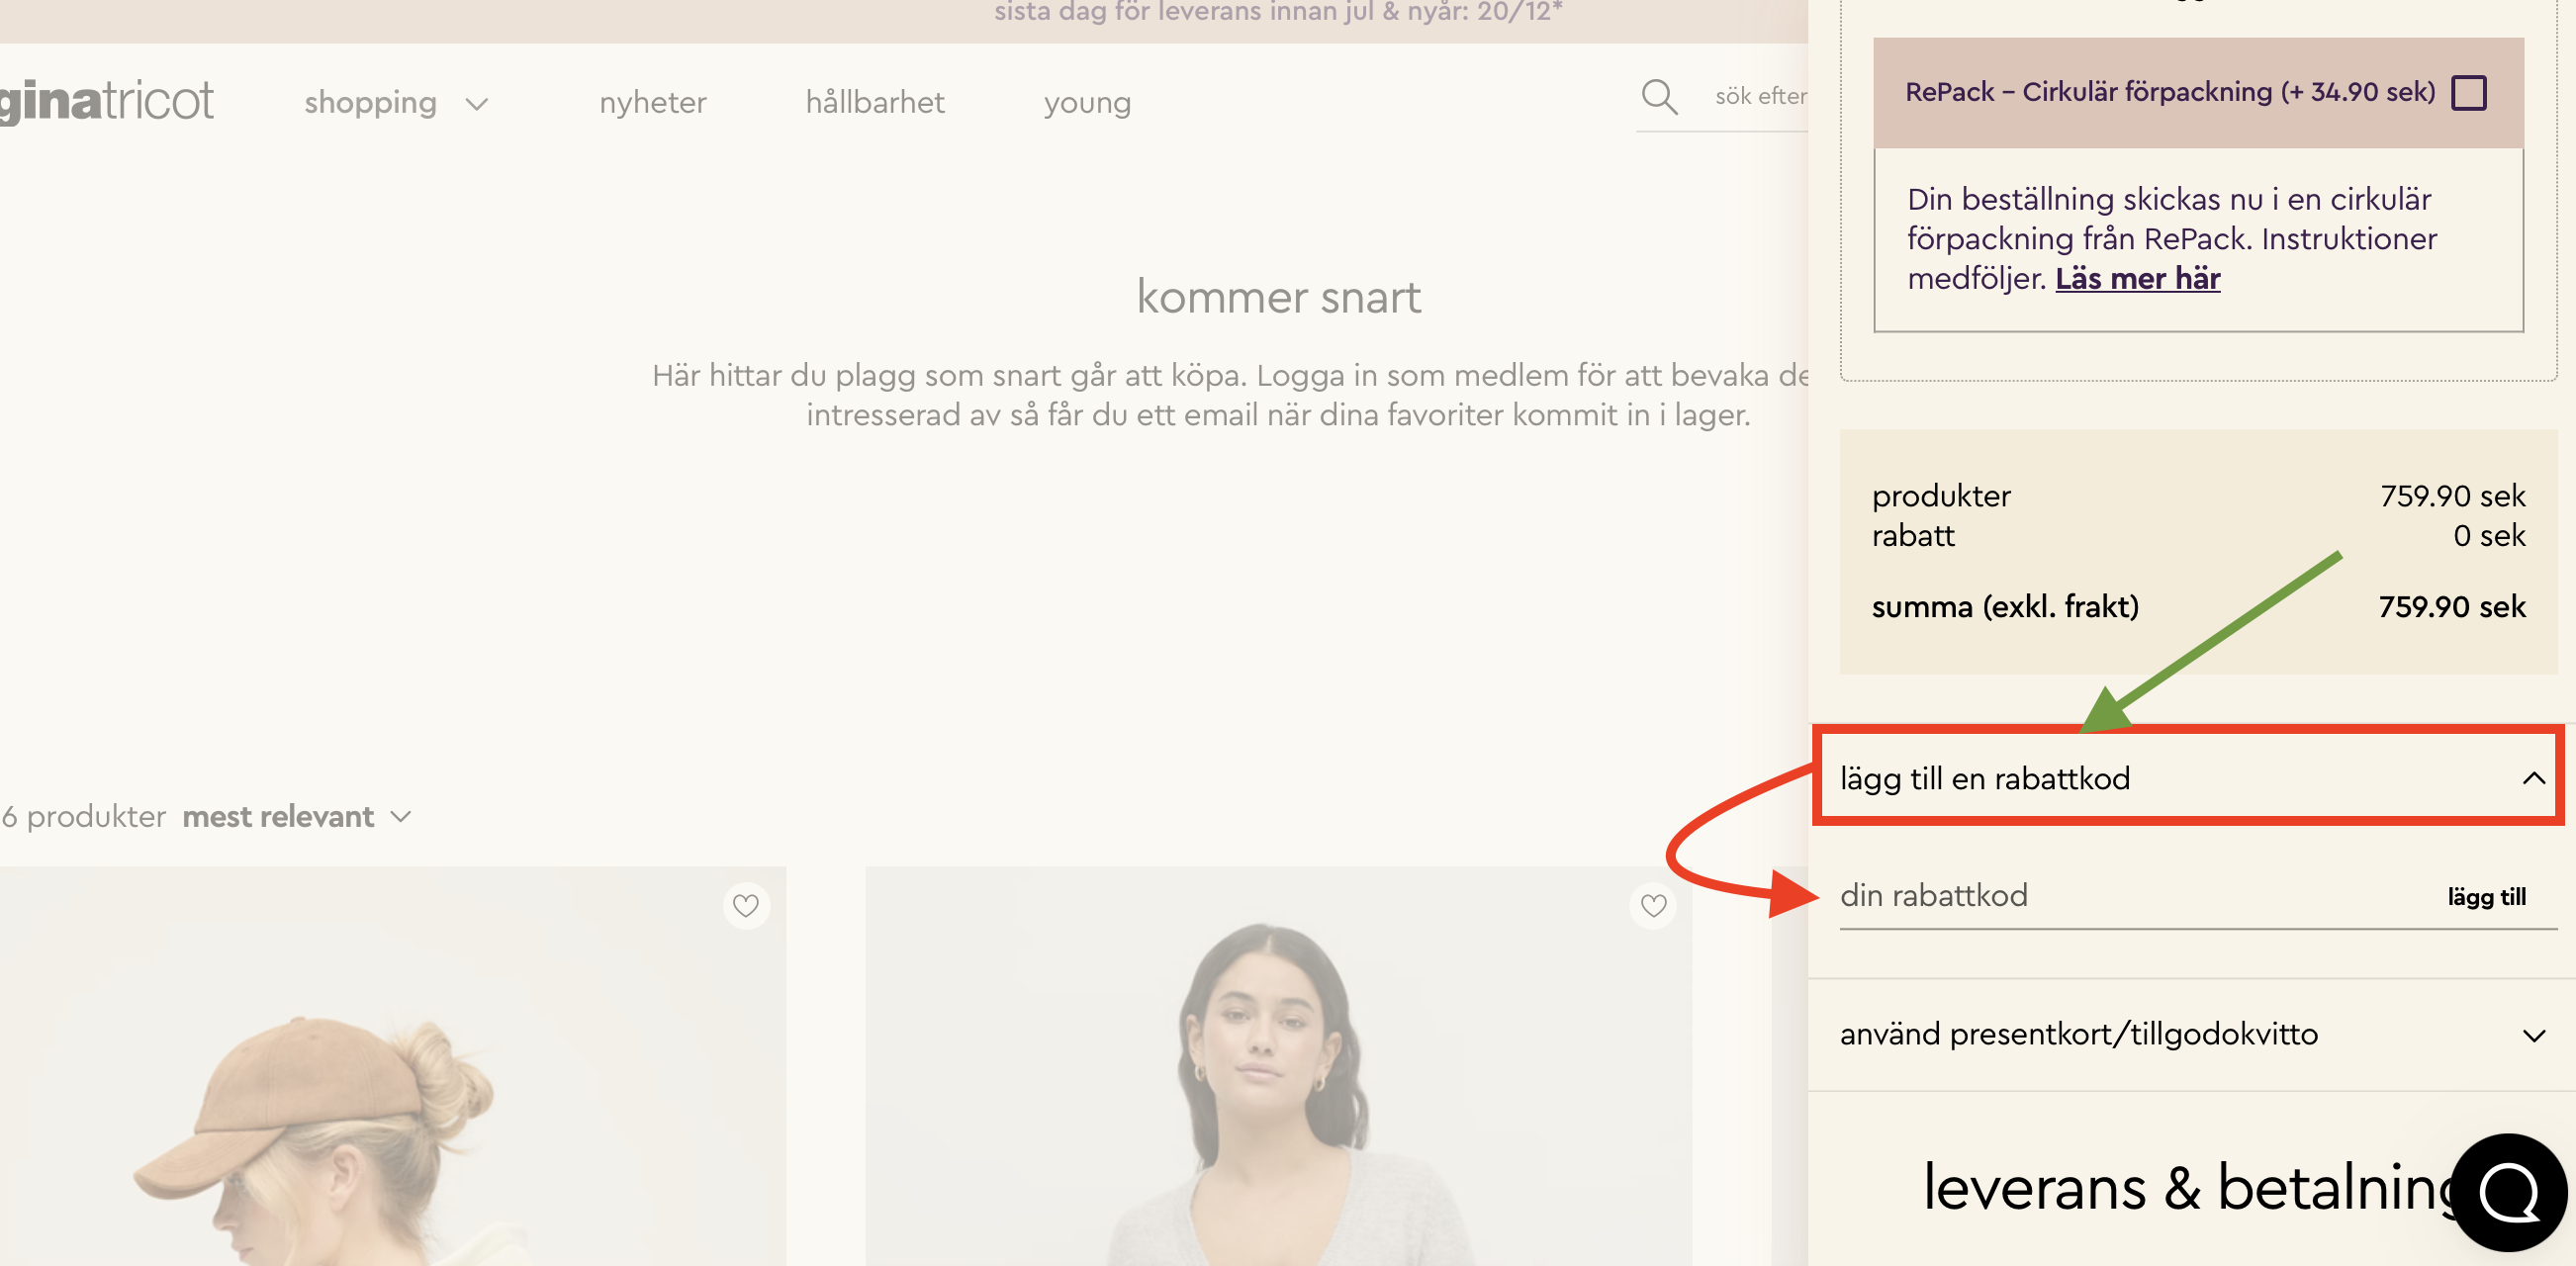Follow the 'Läs mer här' link

click(x=2137, y=279)
